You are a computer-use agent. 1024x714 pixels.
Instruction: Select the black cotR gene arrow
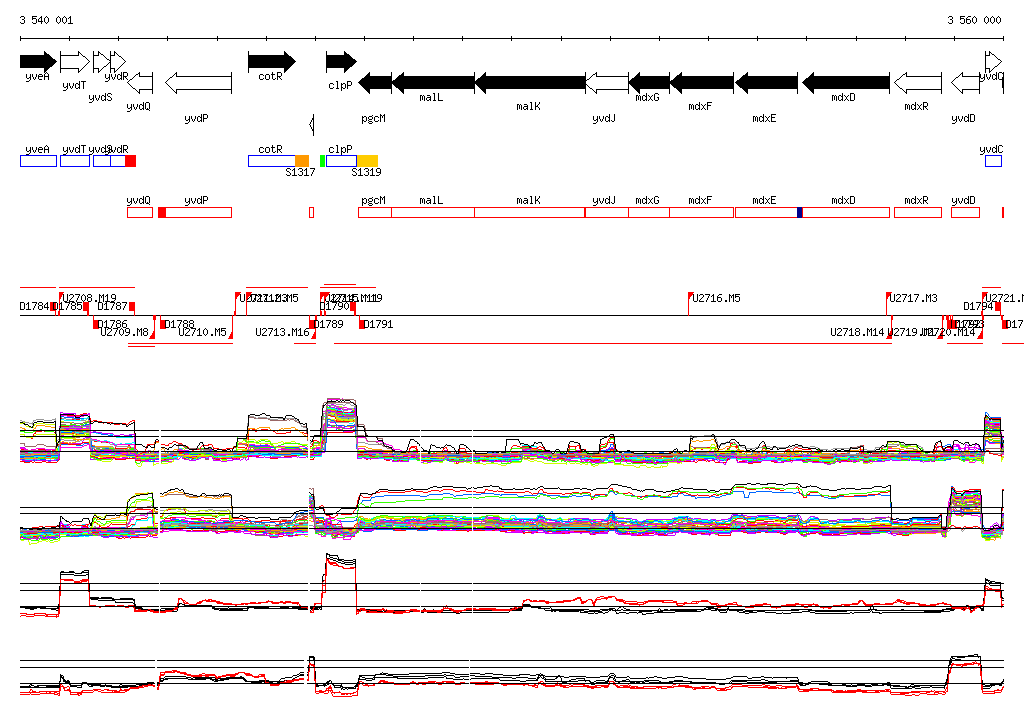[x=272, y=61]
